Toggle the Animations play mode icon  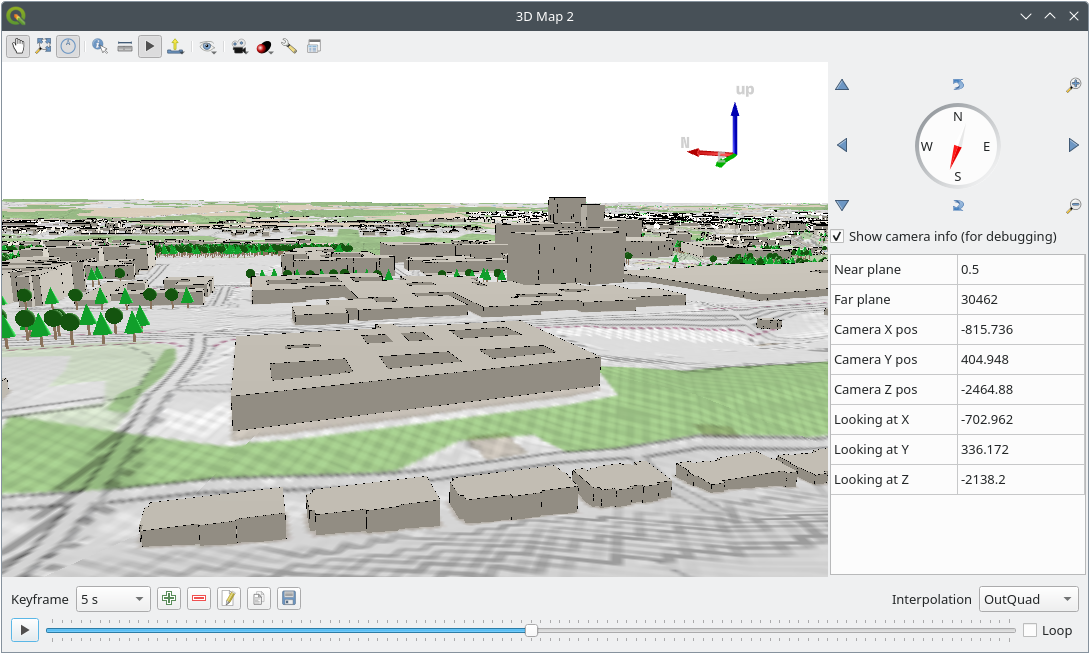(x=150, y=46)
